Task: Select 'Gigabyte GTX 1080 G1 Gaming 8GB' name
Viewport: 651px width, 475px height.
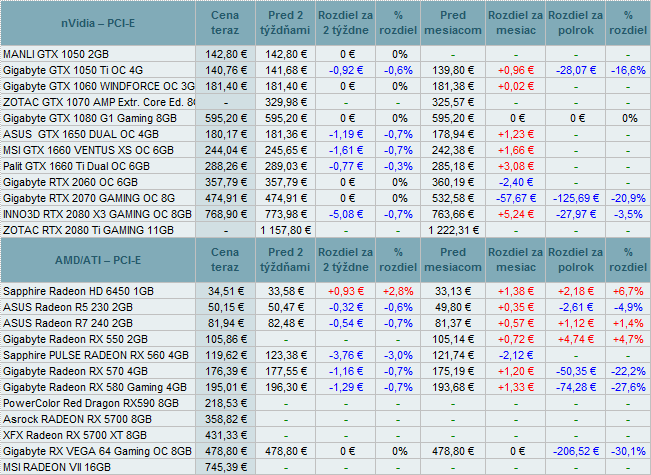Action: tap(90, 118)
